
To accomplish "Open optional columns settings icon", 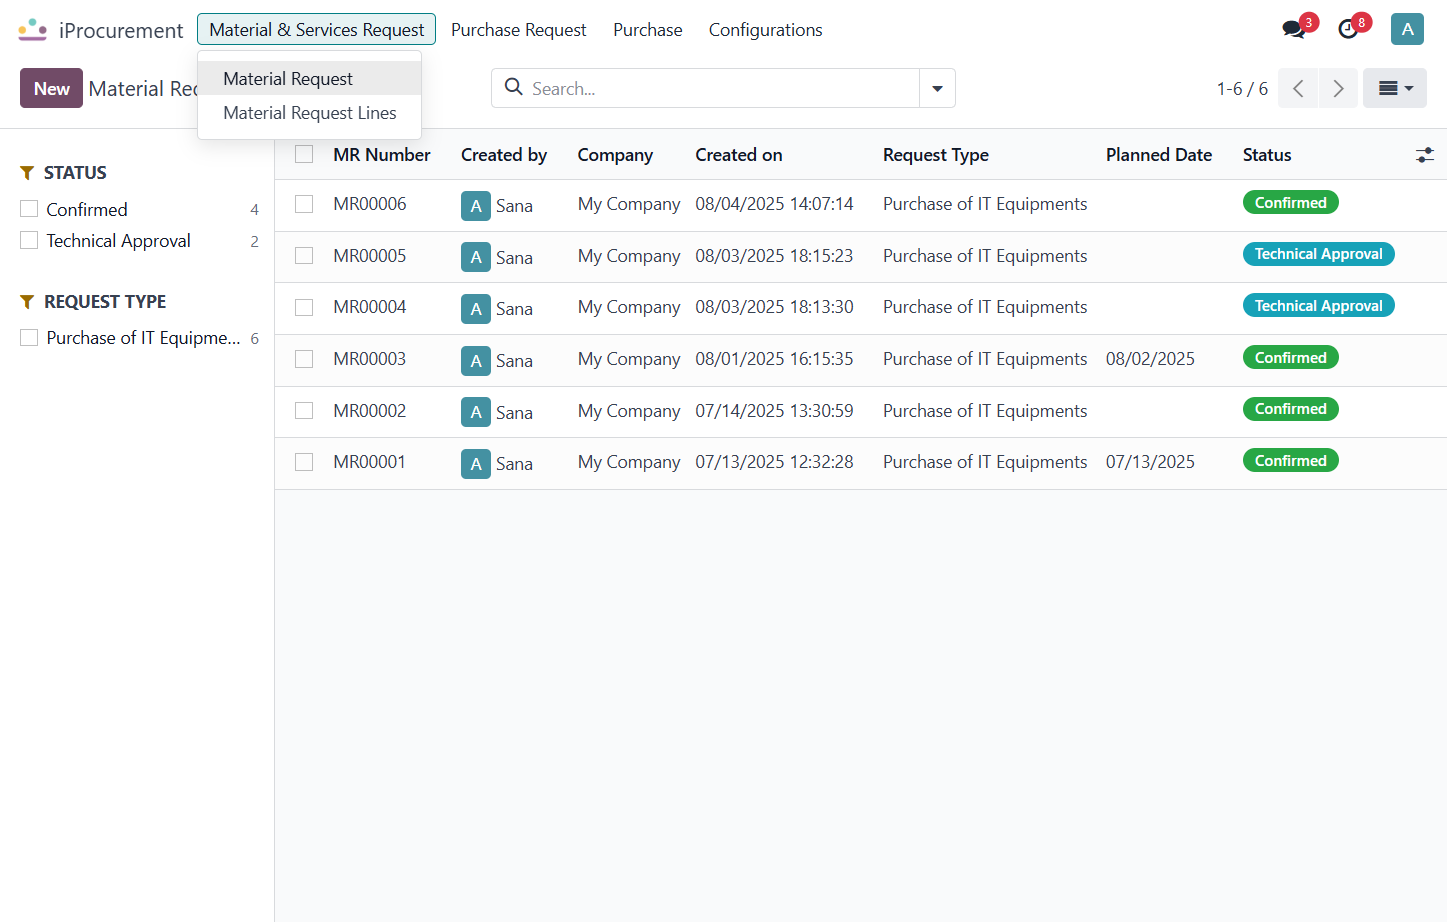I will point(1425,155).
